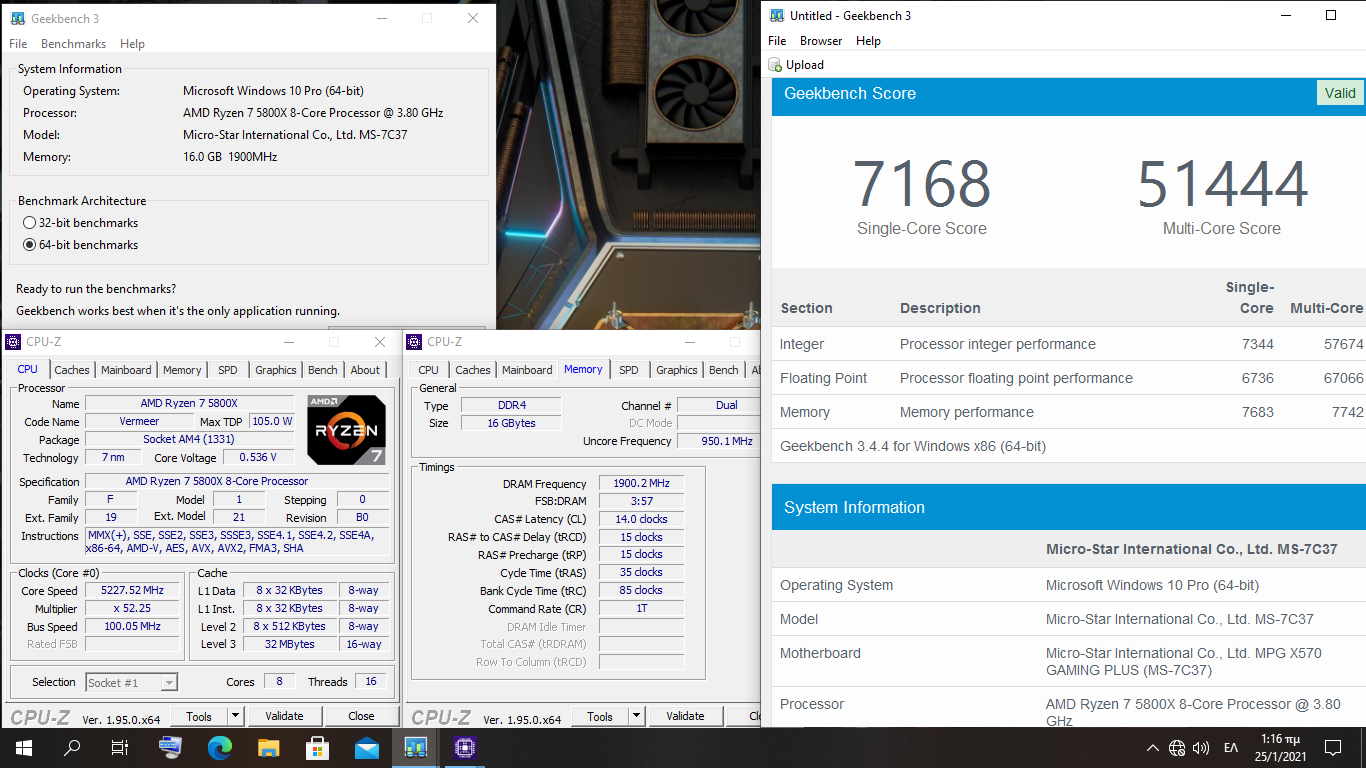Click ΕΛ language indicator in tray

1231,747
